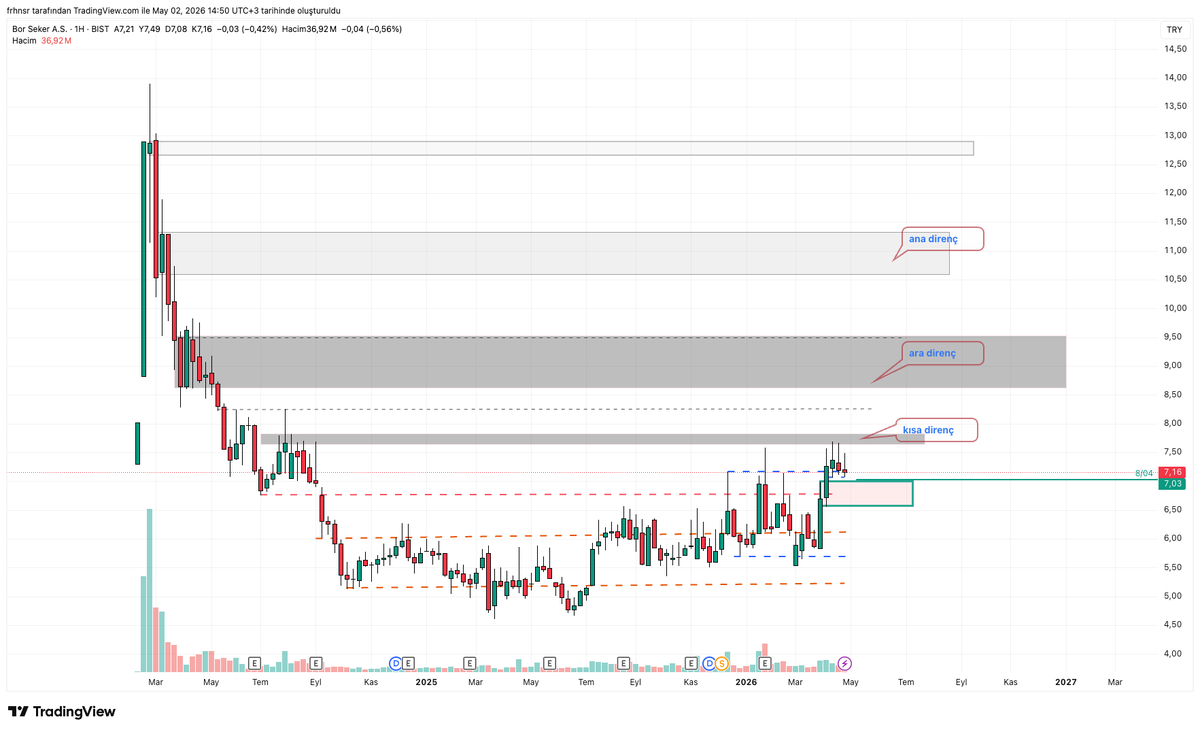Image resolution: width=1200 pixels, height=732 pixels.
Task: Click the purple lightning event icon
Action: point(845,663)
